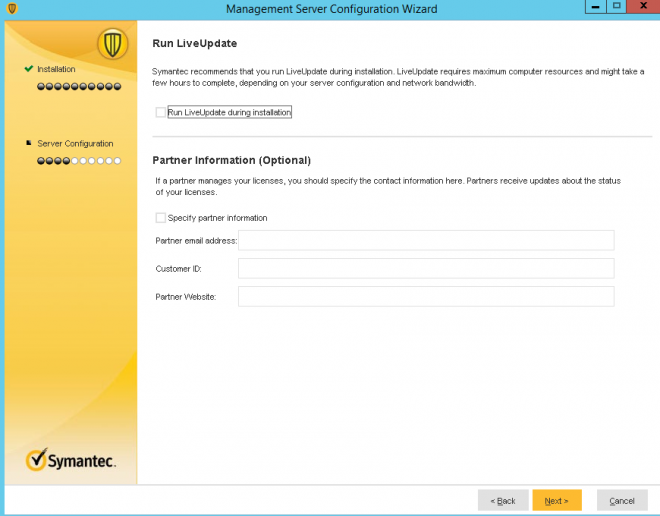Click into the Customer ID field
Viewport: 660px width, 516px height.
pos(426,269)
